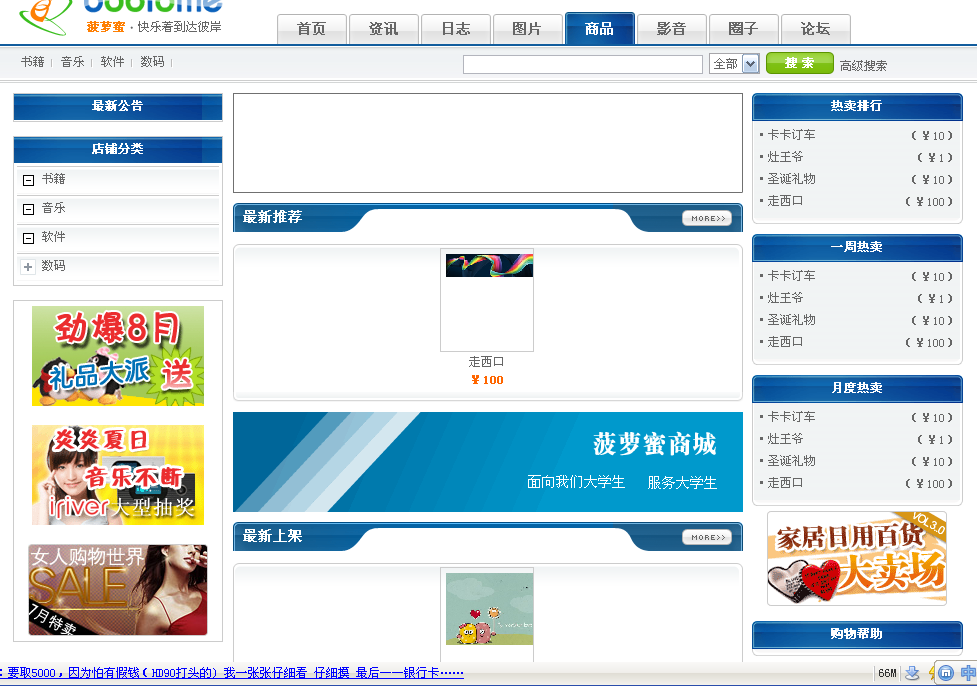Screen dimensions: 977x686
Task: Switch to the 影音 tab
Action: tap(672, 29)
